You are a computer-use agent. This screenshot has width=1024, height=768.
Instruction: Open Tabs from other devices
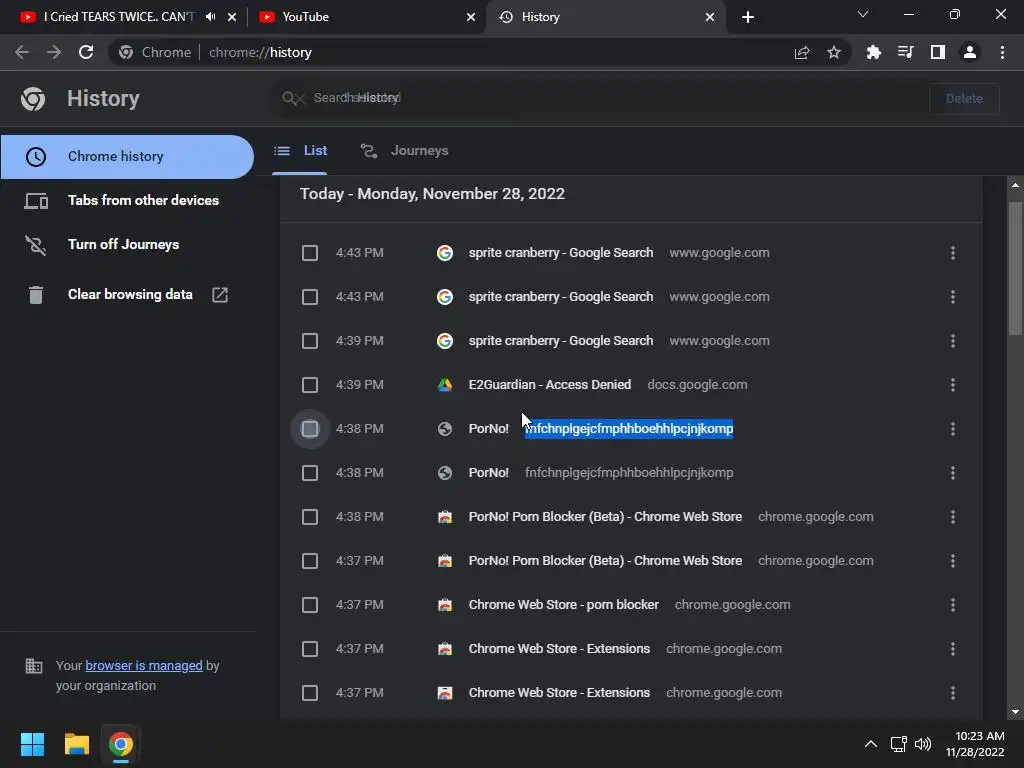127,200
